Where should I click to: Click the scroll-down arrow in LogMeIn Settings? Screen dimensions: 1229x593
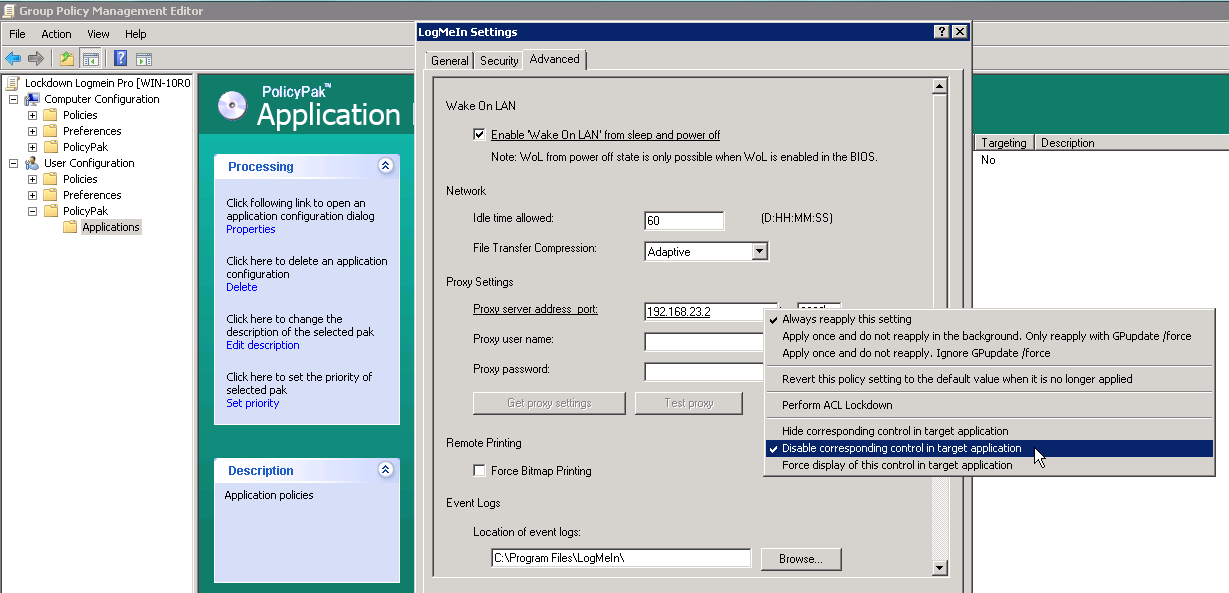(939, 568)
